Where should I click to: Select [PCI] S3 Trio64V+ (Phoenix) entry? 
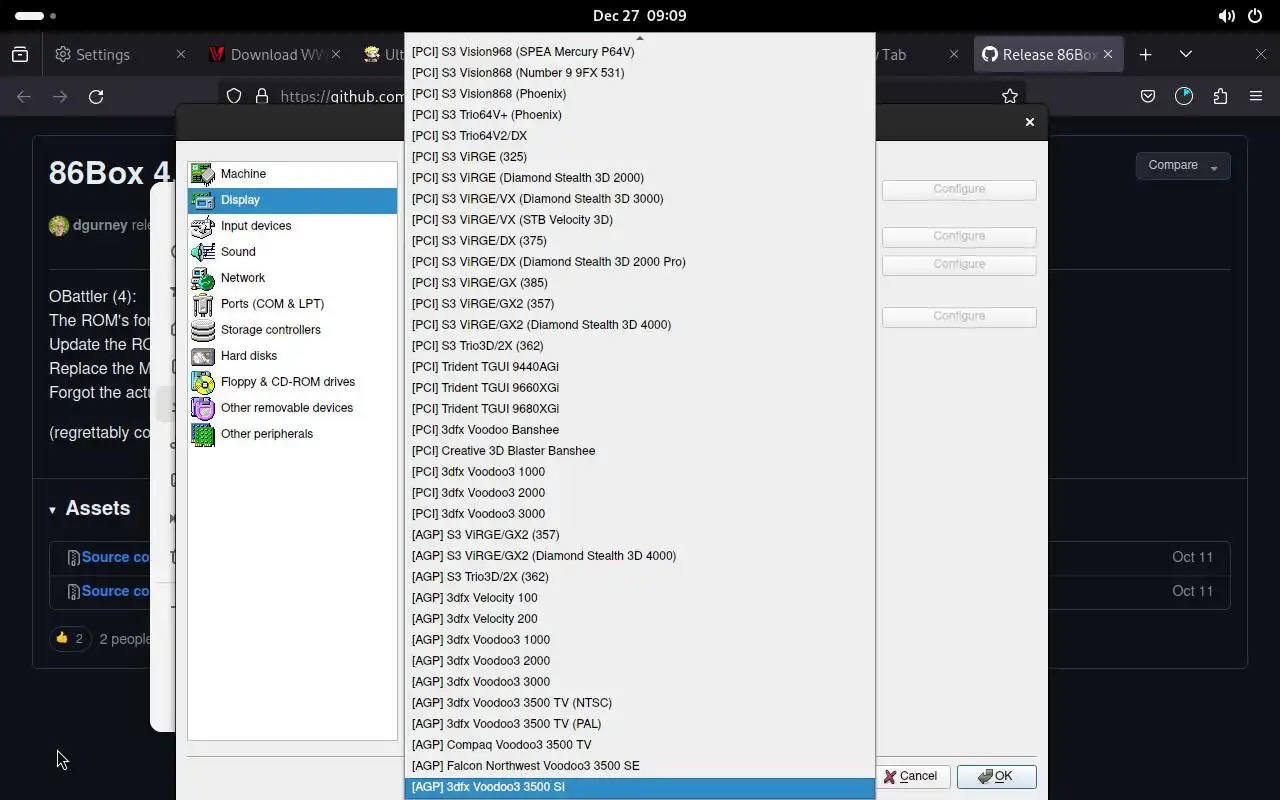pos(640,115)
